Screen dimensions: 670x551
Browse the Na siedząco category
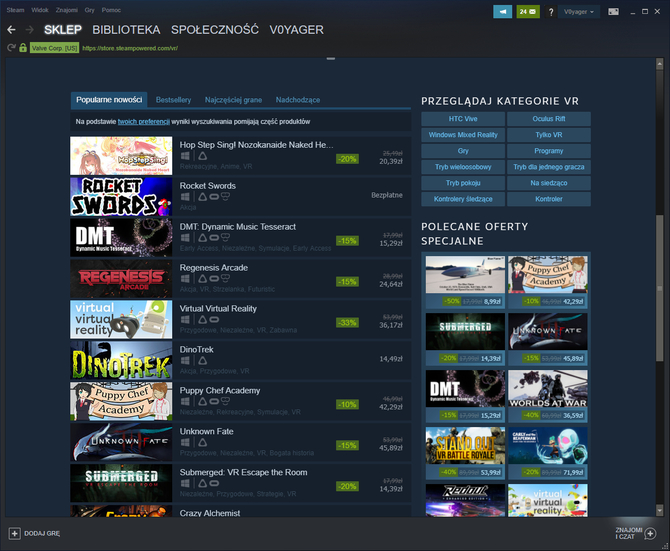549,183
